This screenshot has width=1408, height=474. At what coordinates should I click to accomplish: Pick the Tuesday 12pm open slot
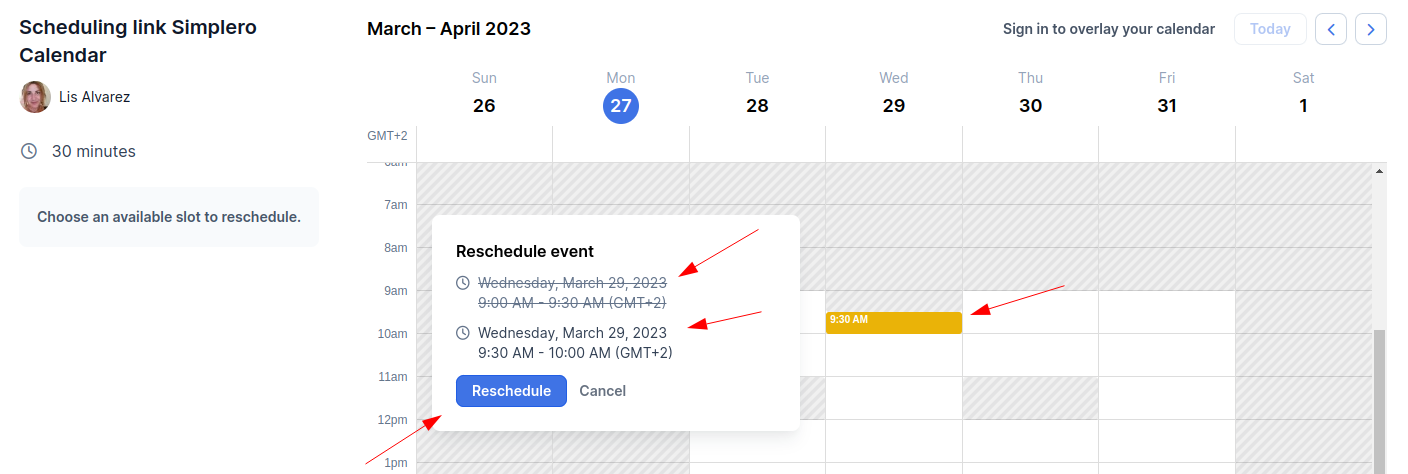coord(757,440)
